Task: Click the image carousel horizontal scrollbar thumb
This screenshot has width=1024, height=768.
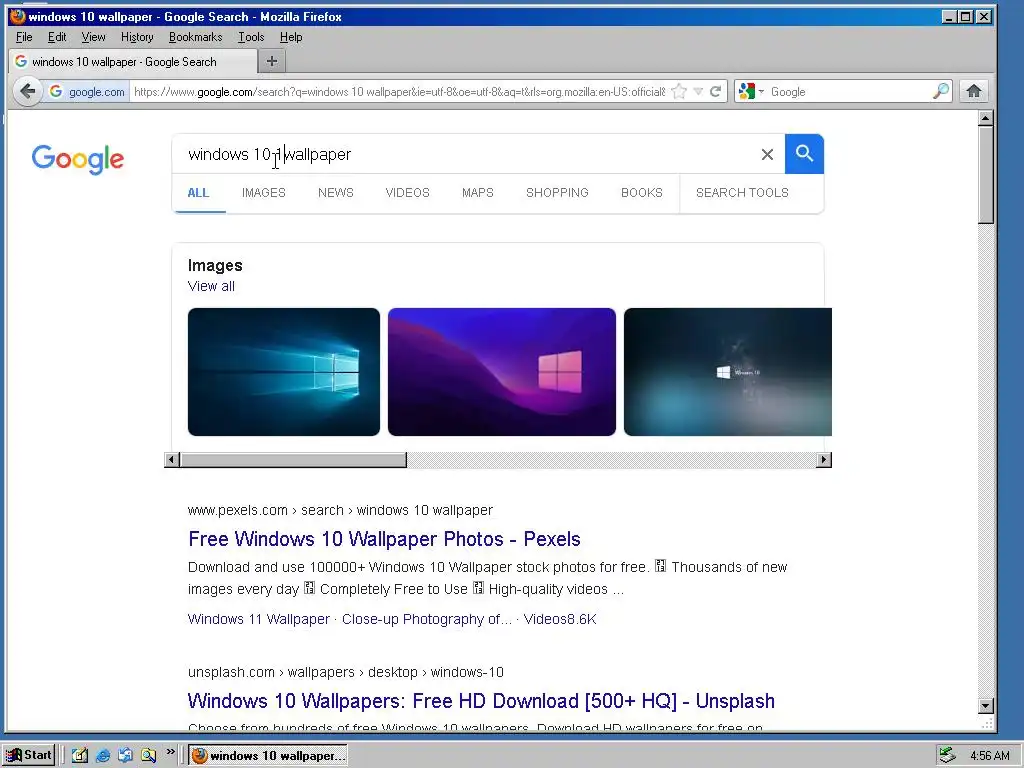Action: pos(293,460)
